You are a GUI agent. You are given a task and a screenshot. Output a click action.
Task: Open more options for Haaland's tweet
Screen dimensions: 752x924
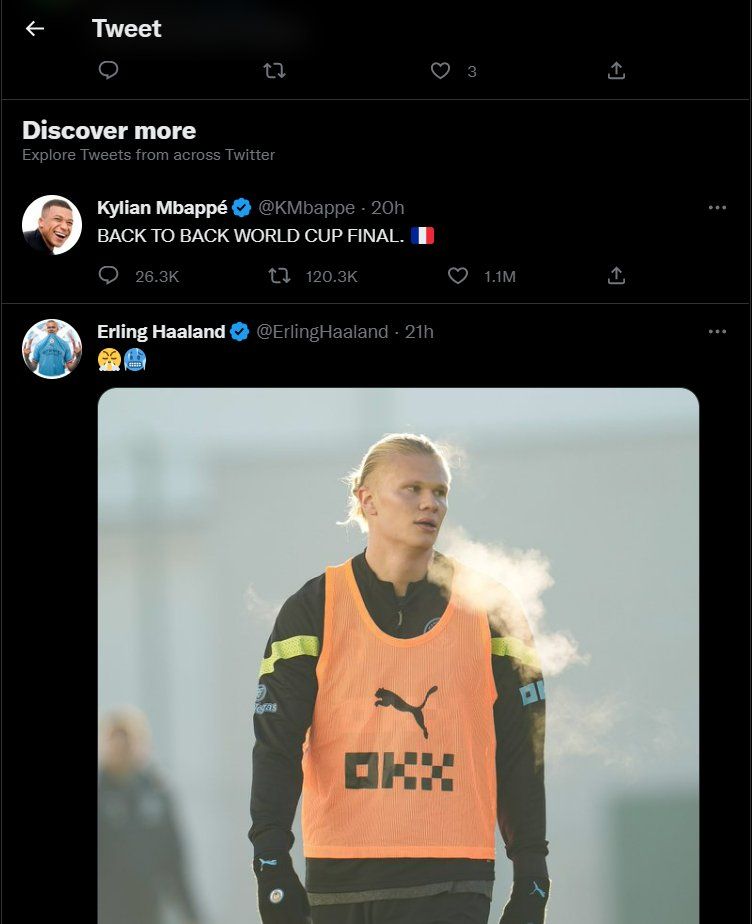pyautogui.click(x=717, y=332)
